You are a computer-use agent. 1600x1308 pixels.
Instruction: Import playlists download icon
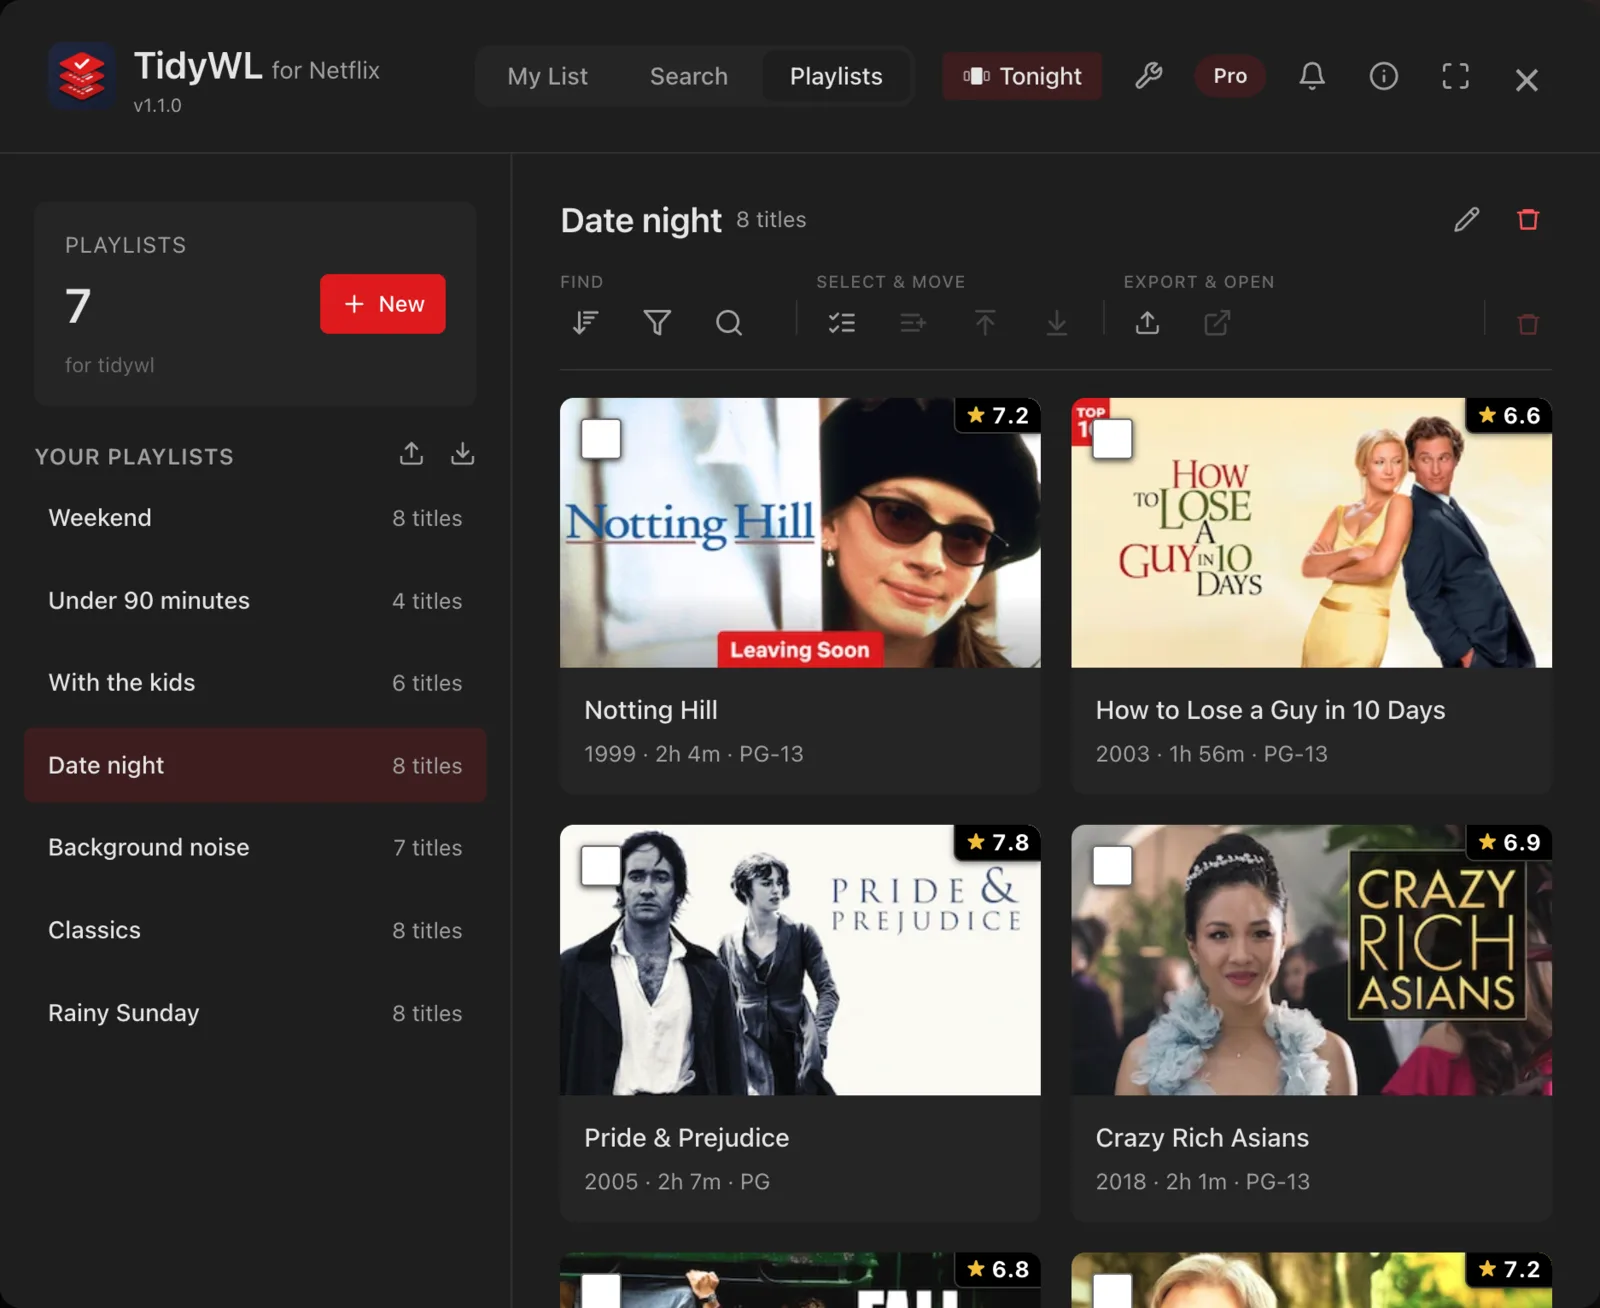pyautogui.click(x=462, y=454)
